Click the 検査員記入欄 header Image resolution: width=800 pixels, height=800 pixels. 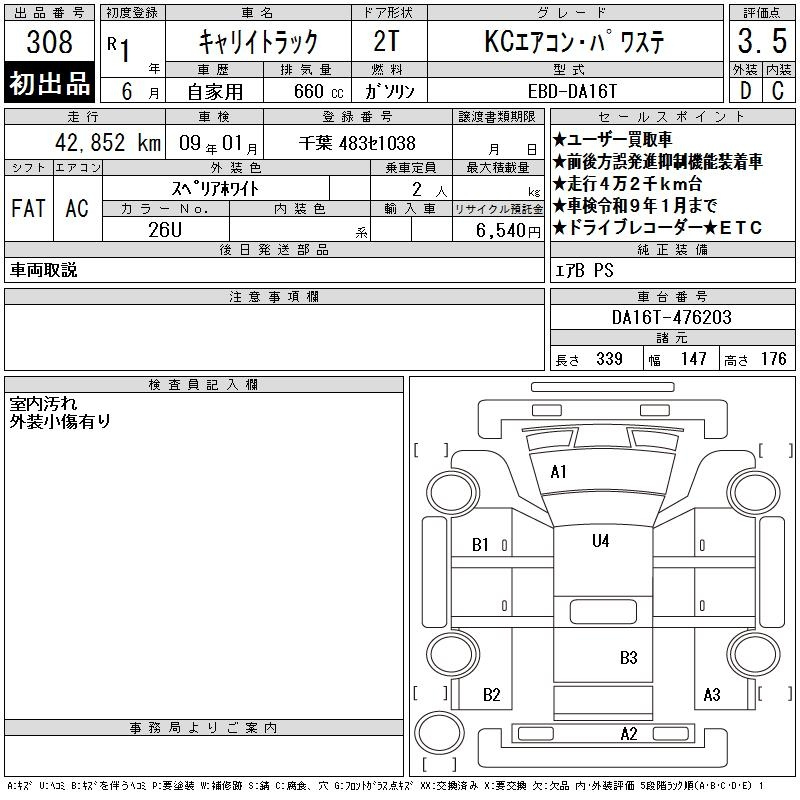point(204,385)
